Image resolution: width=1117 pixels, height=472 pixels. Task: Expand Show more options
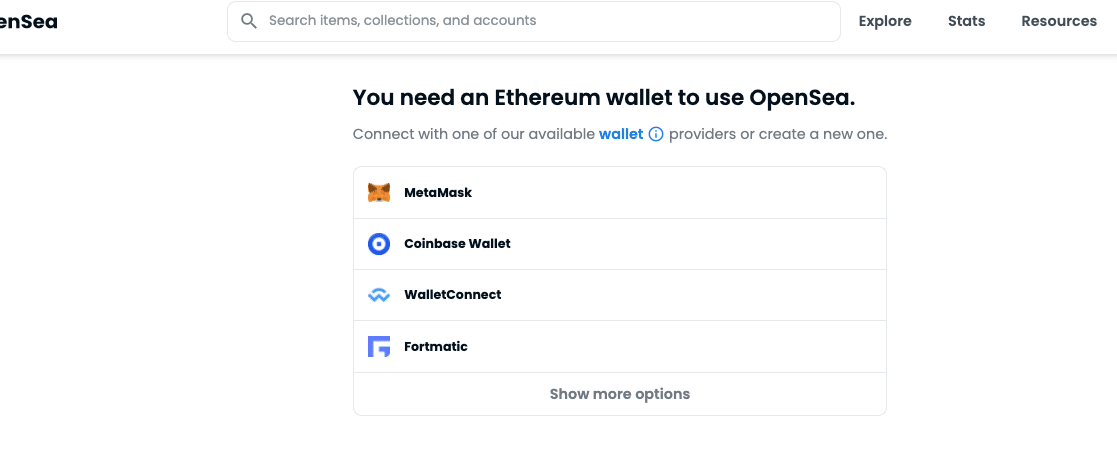click(620, 394)
